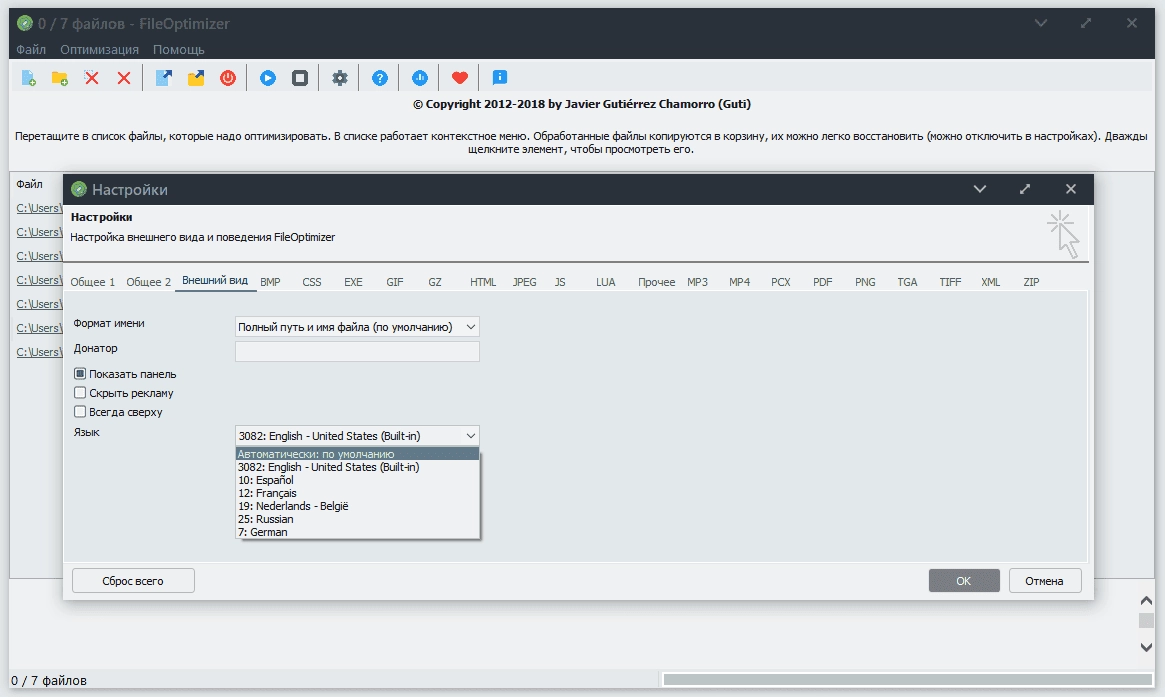The width and height of the screenshot is (1165, 697).
Task: Open the PCX settings tab
Action: coord(781,282)
